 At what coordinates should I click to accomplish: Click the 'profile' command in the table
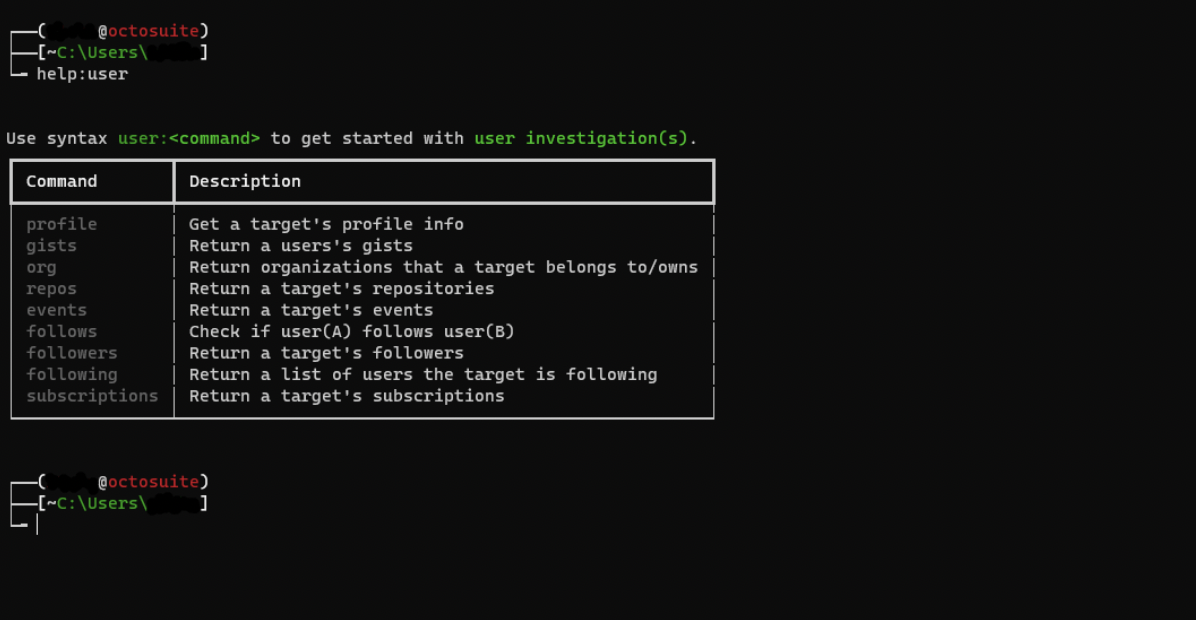[x=62, y=224]
